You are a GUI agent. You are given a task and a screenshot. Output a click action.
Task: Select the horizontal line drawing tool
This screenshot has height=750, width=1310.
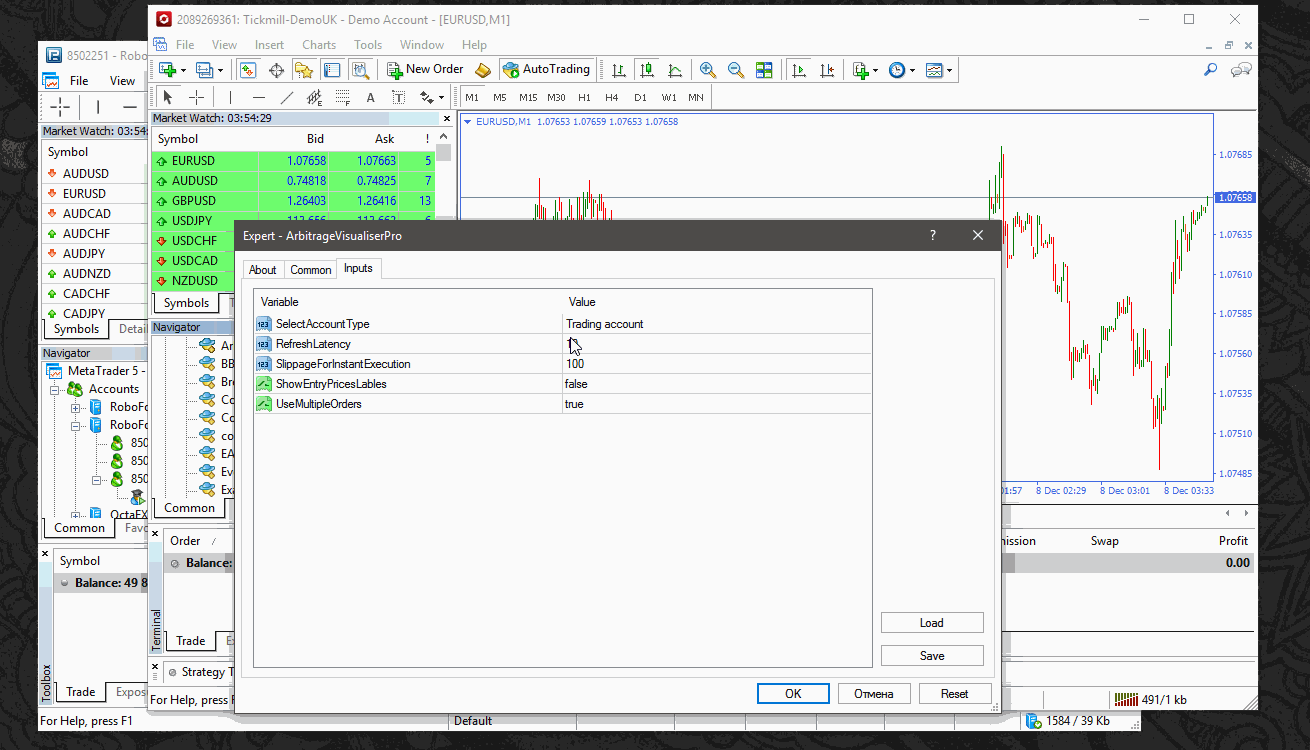tap(258, 97)
